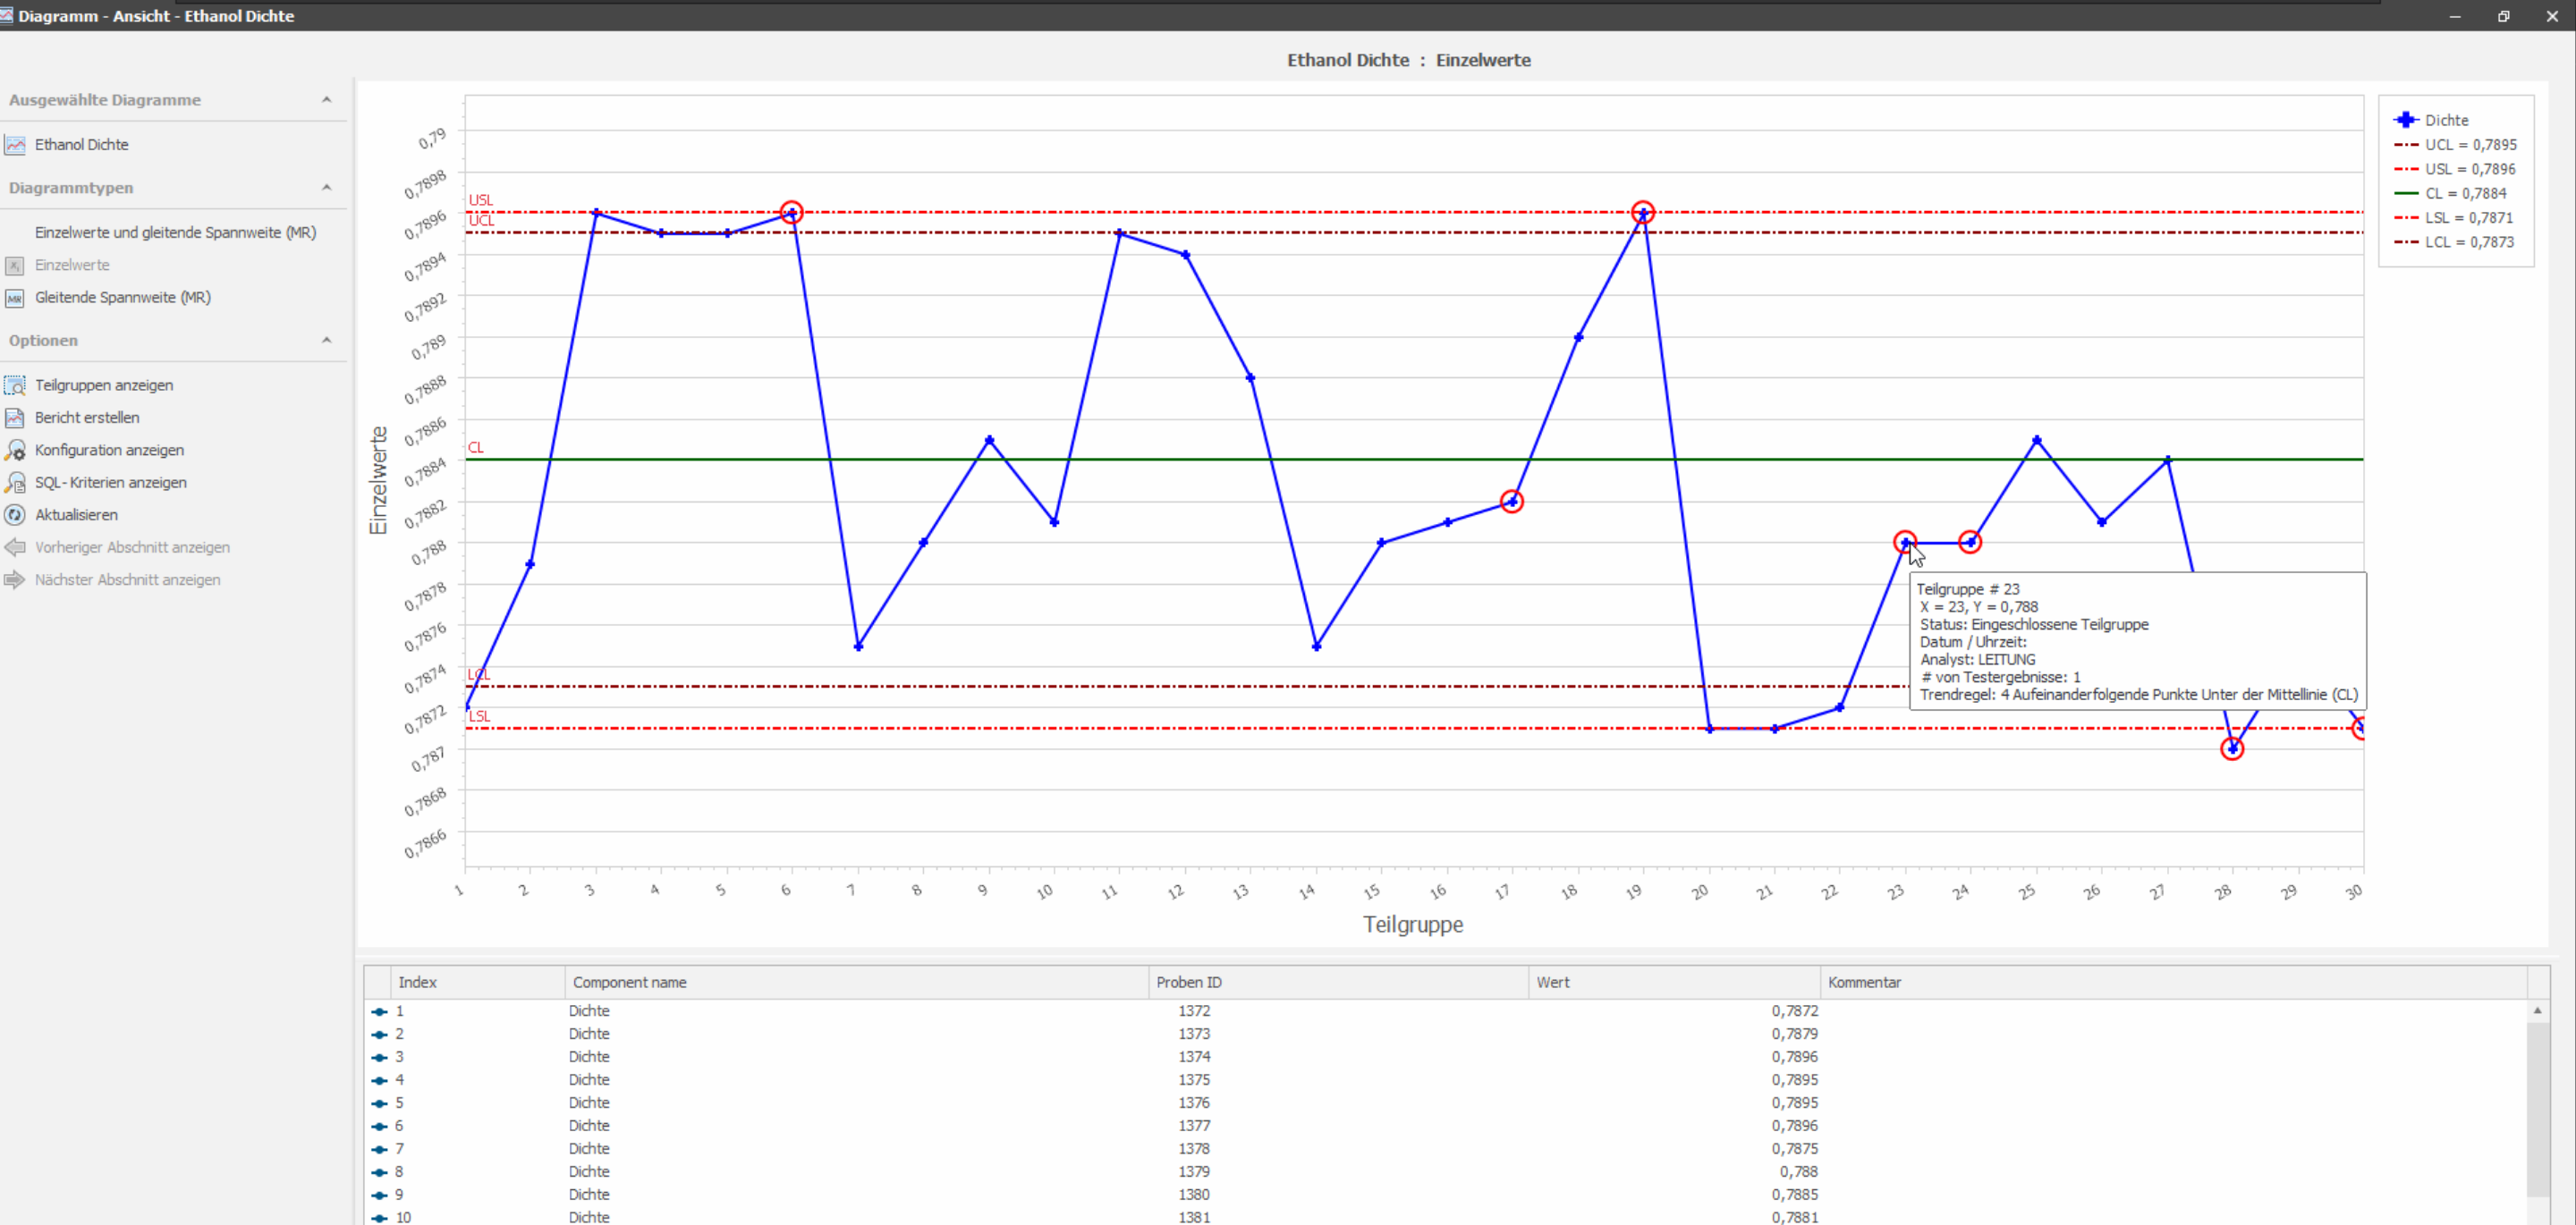Select Einzelwerte und gleitende Spannweite (MR)
Image resolution: width=2576 pixels, height=1225 pixels.
point(175,232)
